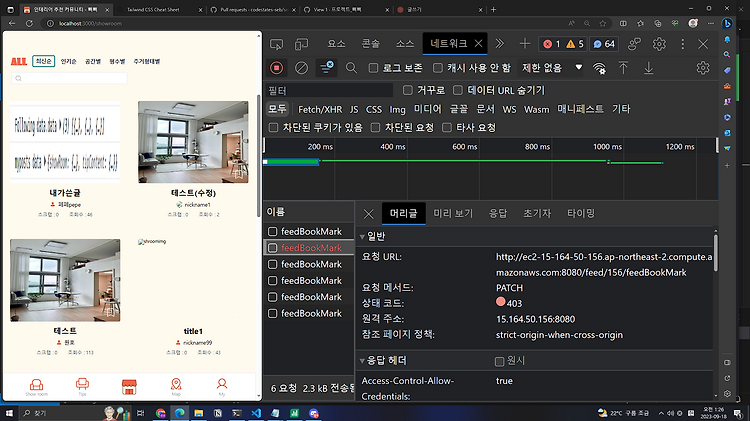Switch to the Sources tab
The image size is (750, 421).
click(405, 44)
